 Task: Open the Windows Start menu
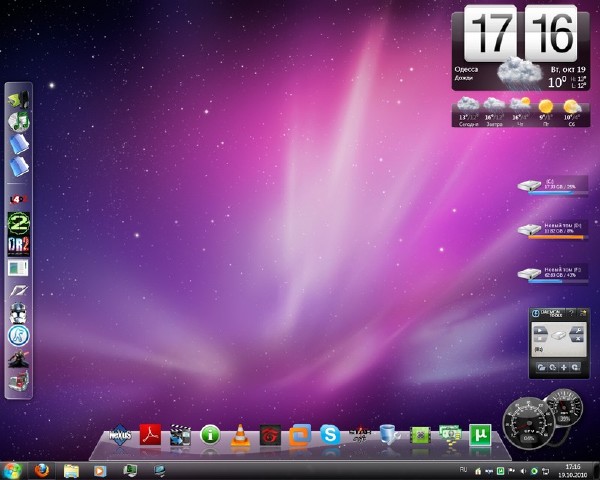coord(13,469)
